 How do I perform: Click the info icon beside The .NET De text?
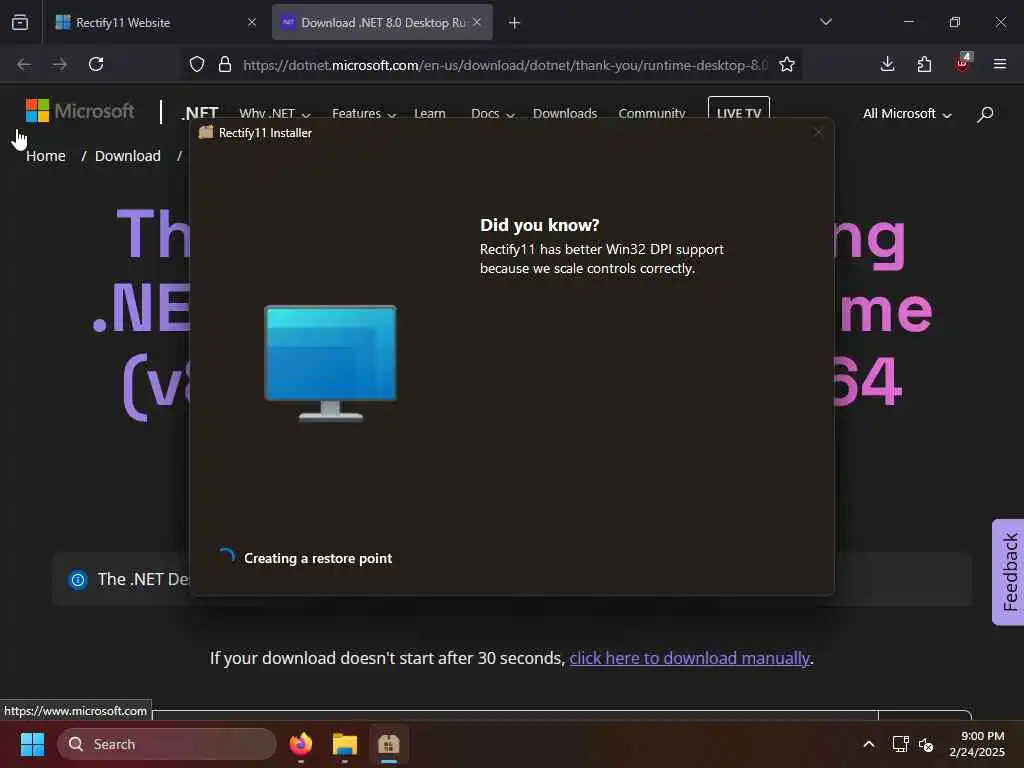click(78, 579)
